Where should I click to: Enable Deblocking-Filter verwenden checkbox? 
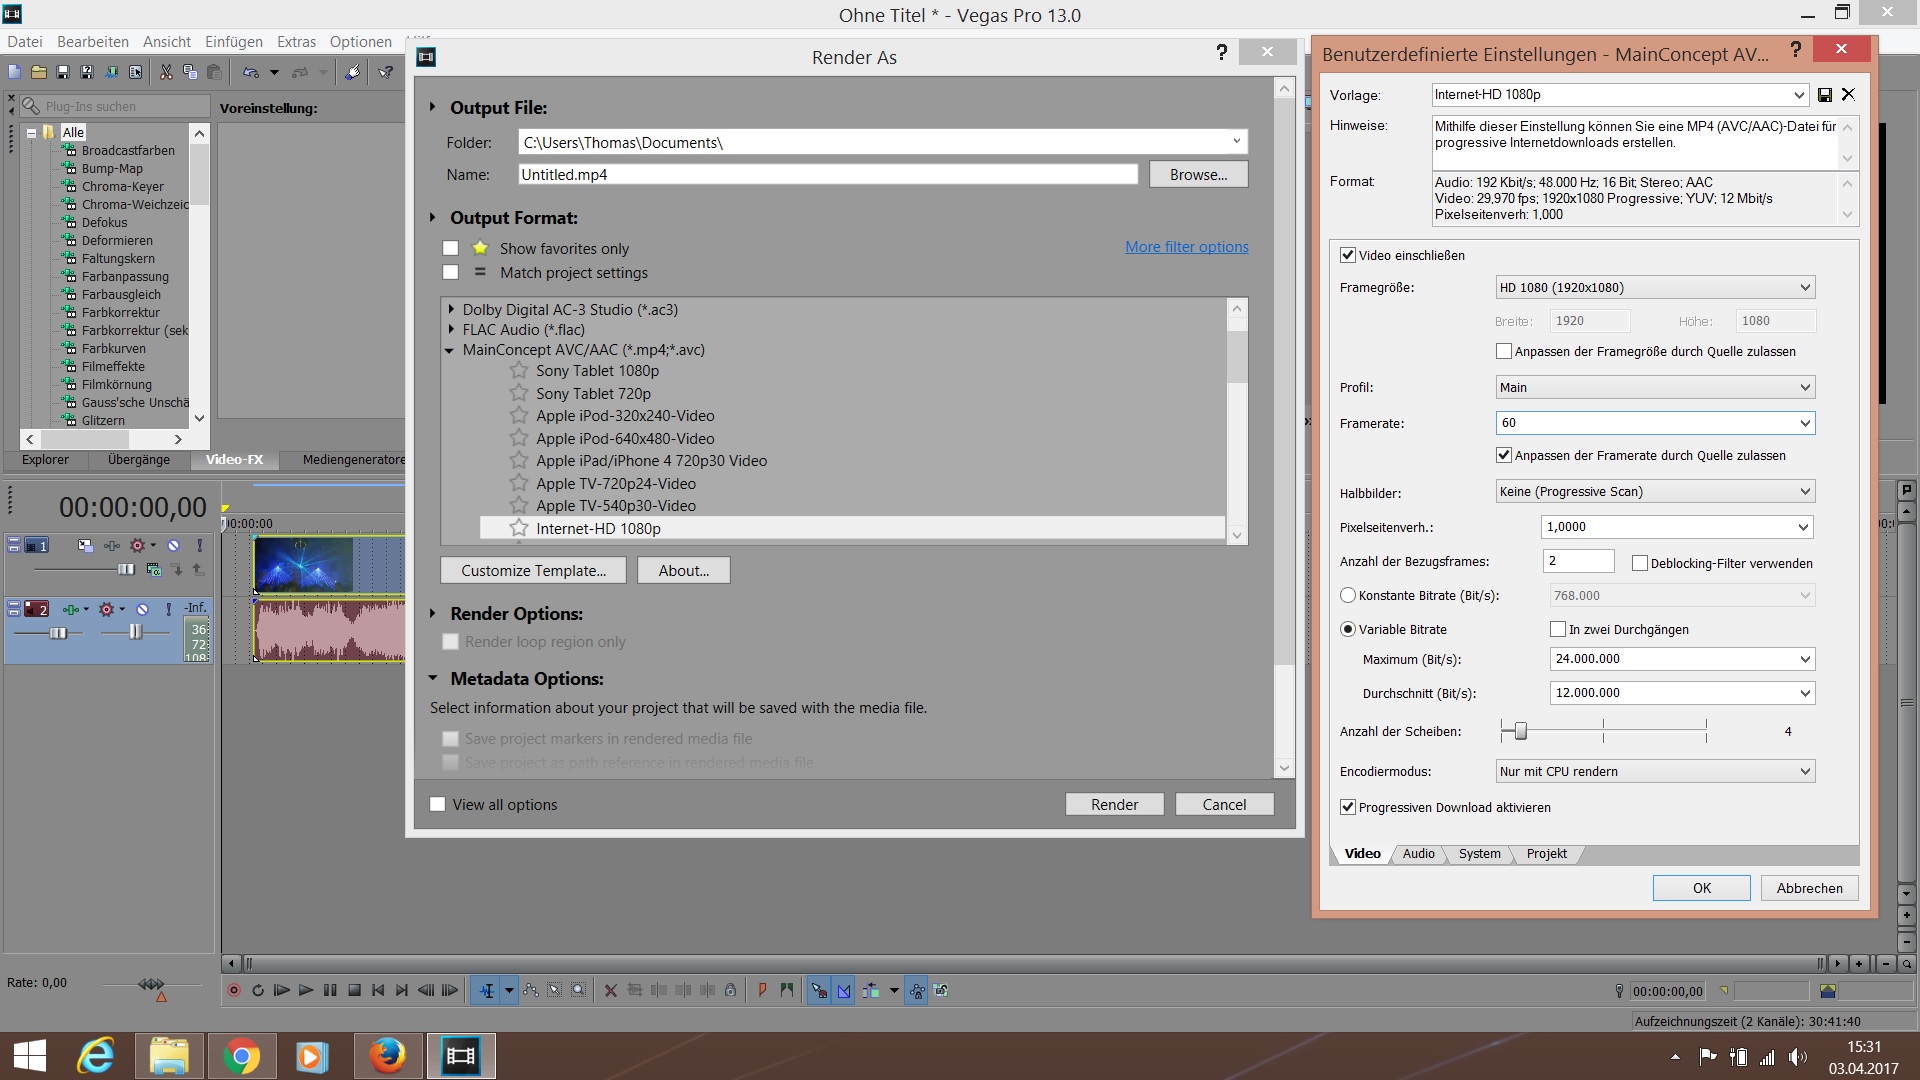tap(1640, 563)
